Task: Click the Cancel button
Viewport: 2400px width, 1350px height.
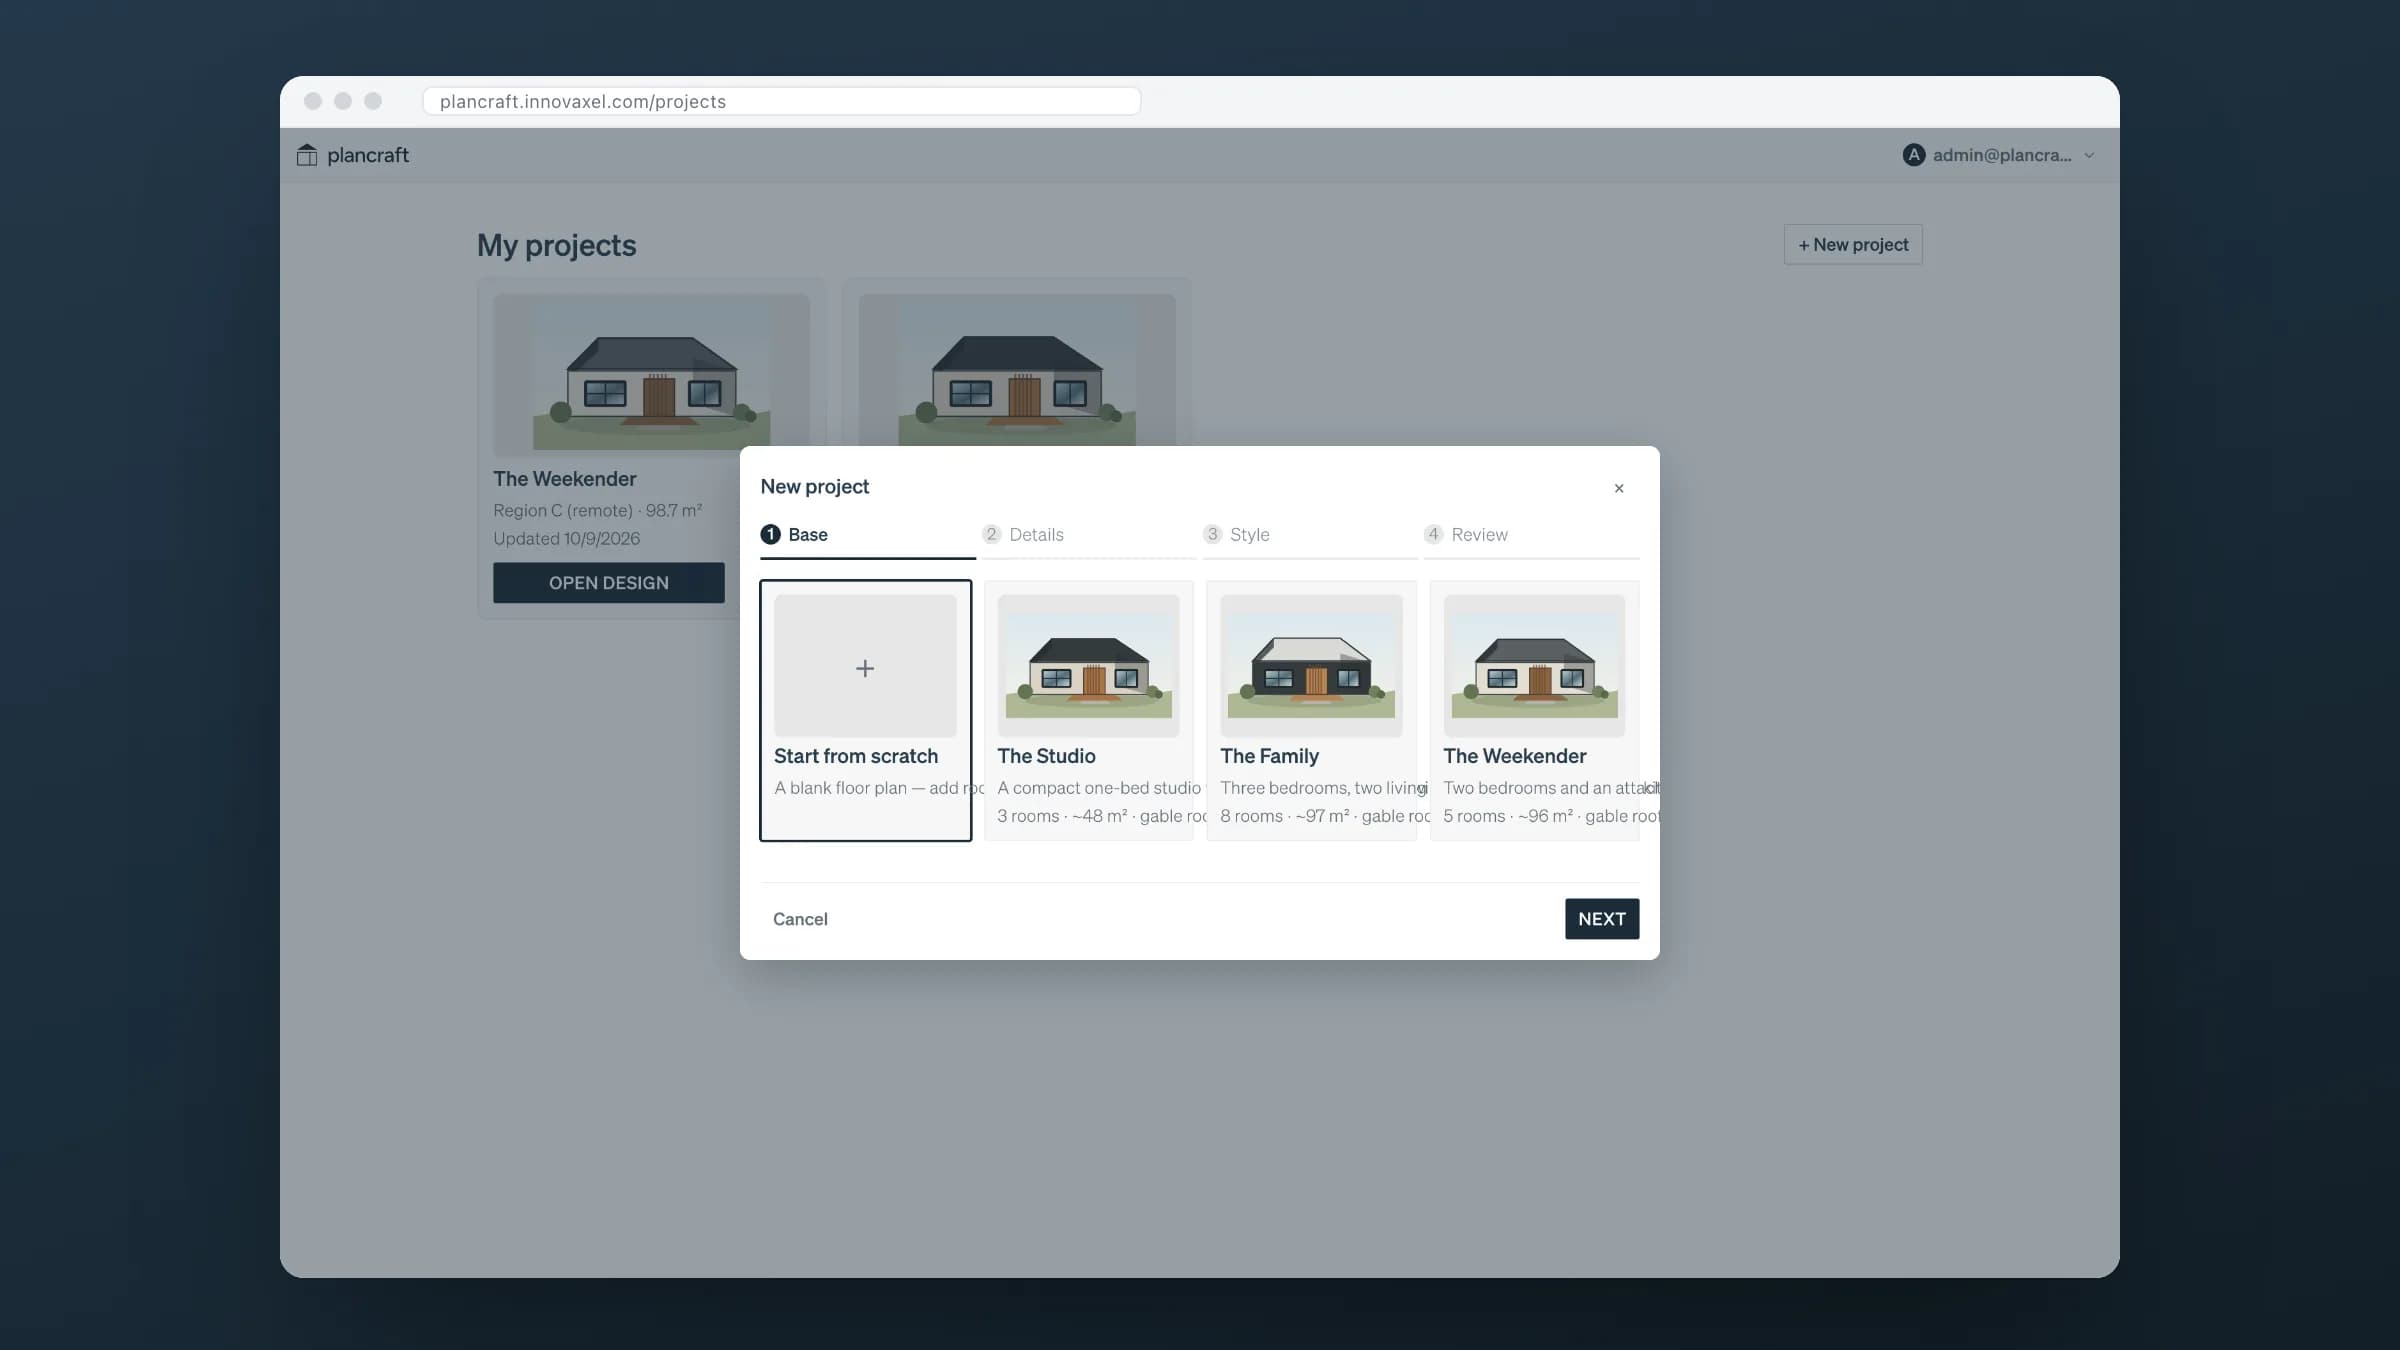Action: click(x=800, y=919)
